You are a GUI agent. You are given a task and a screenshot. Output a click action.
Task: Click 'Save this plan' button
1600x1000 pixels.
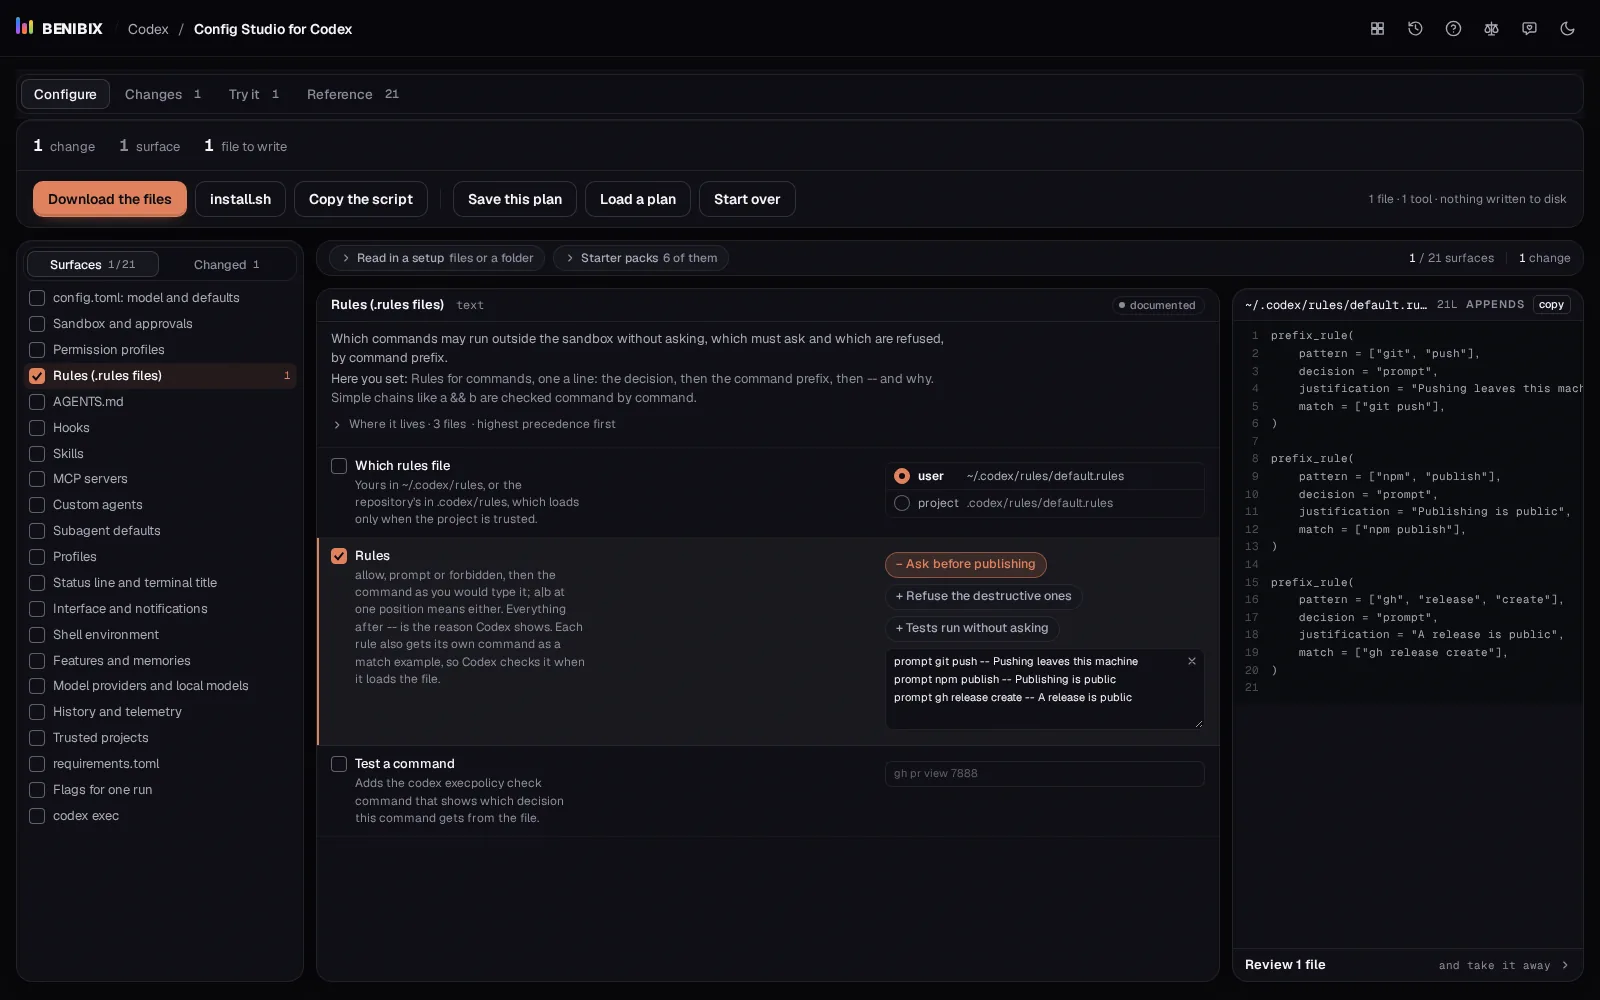(x=515, y=199)
